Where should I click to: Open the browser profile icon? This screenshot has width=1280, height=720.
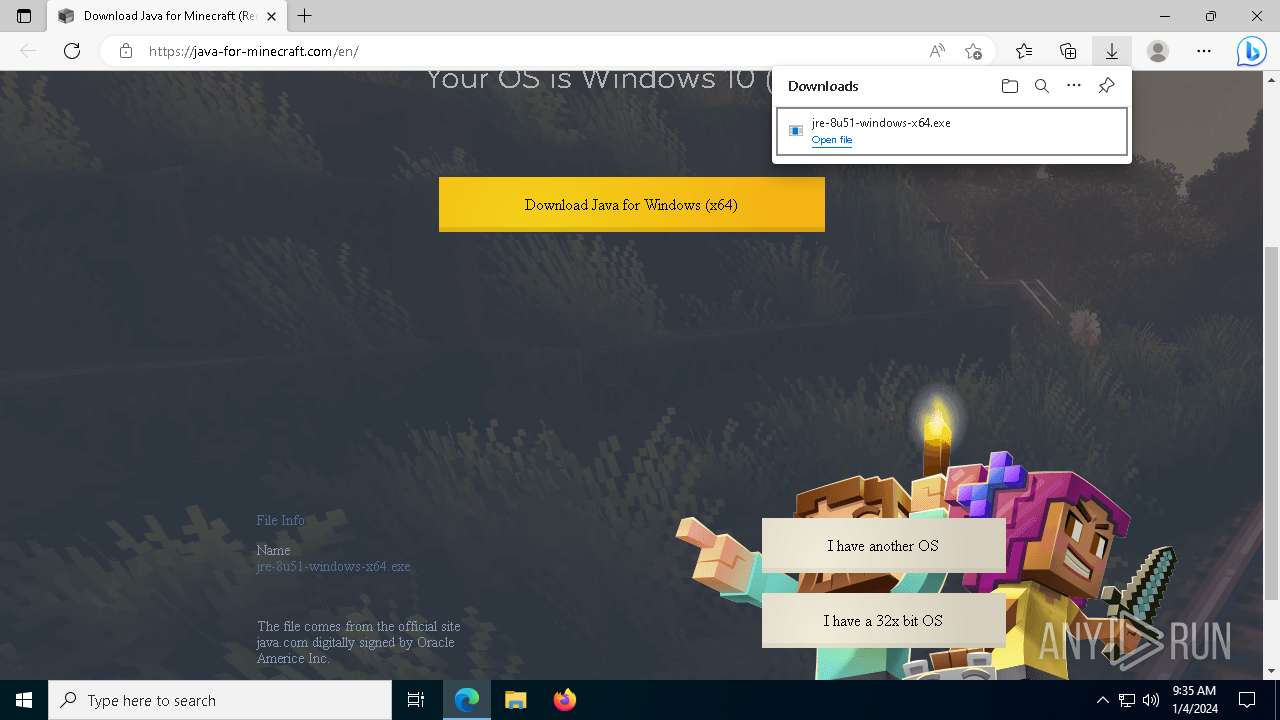(x=1158, y=51)
